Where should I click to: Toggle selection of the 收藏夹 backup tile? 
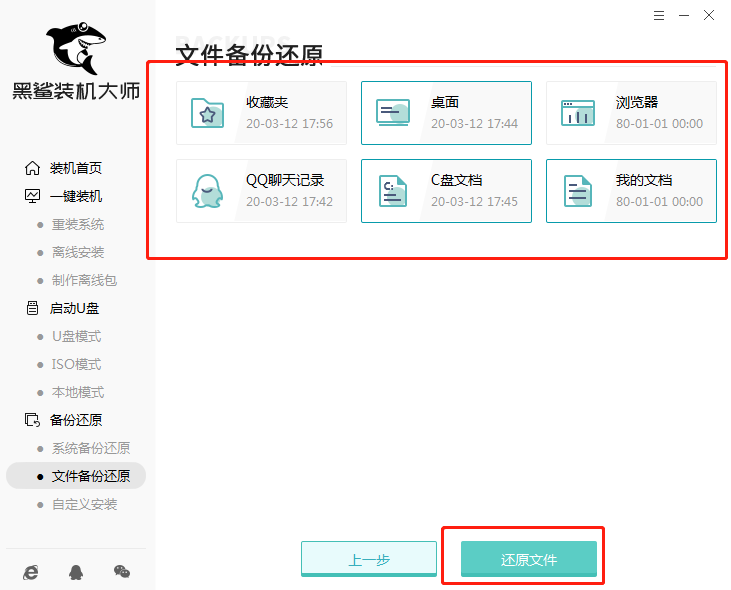click(261, 113)
